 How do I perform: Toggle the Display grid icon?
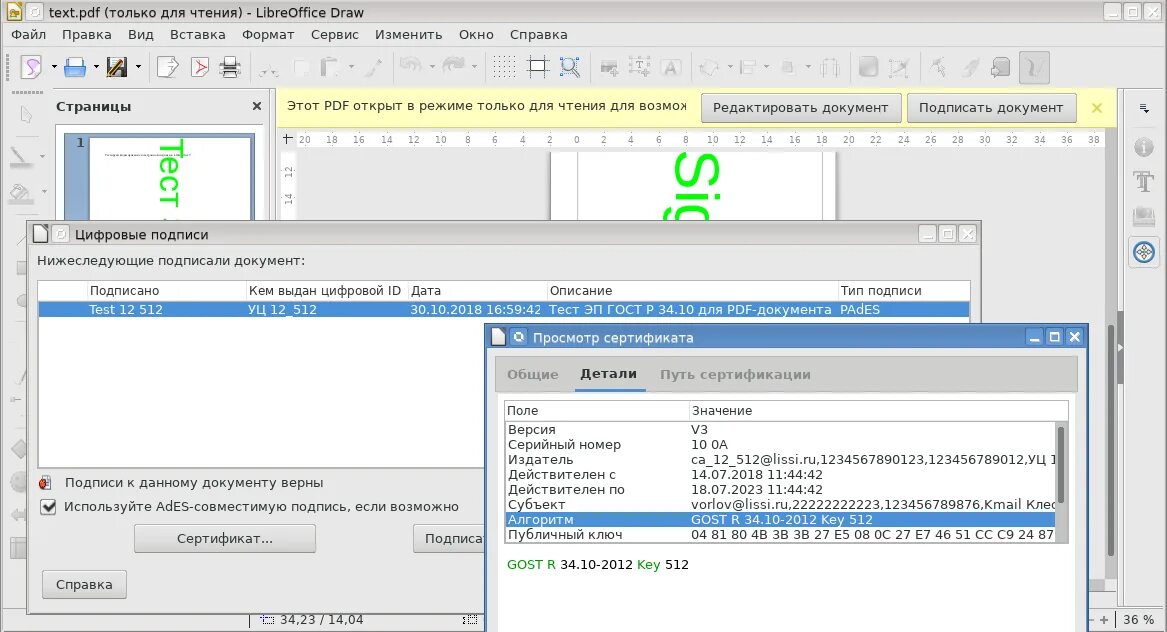tap(504, 67)
